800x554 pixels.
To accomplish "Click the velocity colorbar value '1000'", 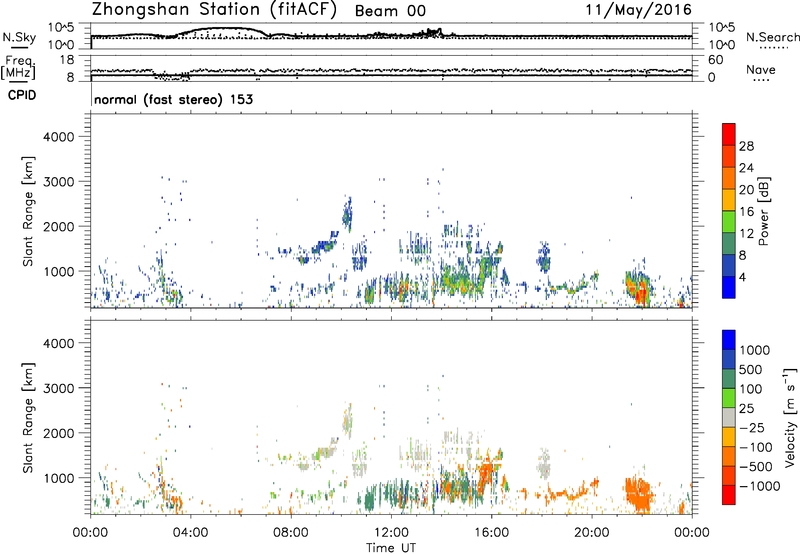I will [x=755, y=350].
